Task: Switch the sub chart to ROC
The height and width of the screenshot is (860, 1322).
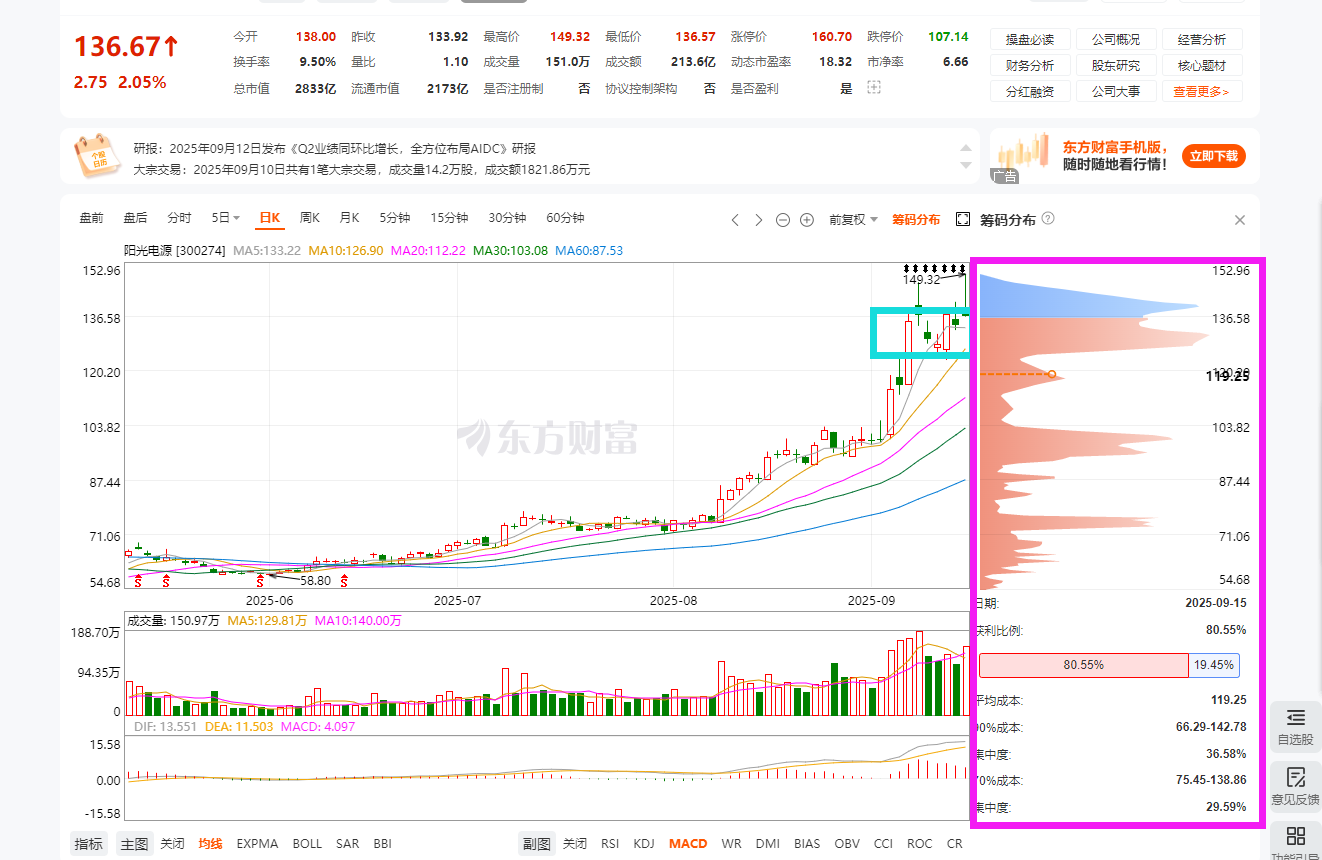Action: coord(920,844)
